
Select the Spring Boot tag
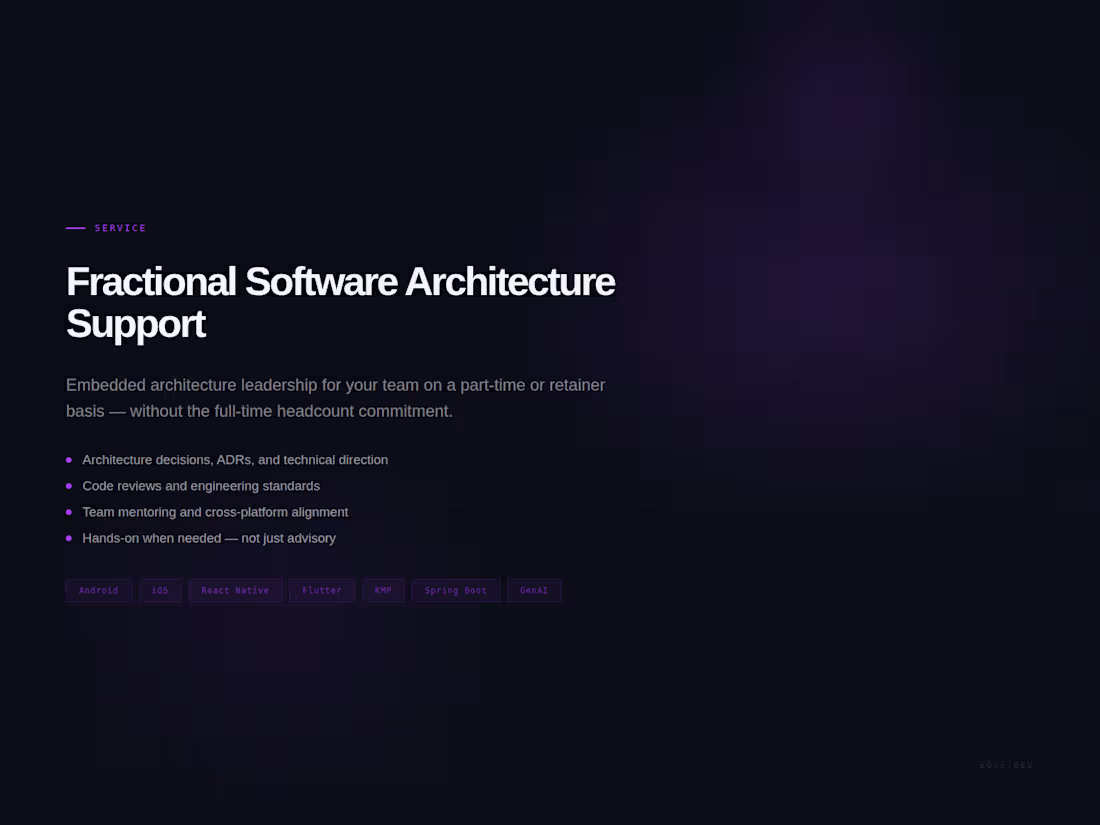[455, 590]
